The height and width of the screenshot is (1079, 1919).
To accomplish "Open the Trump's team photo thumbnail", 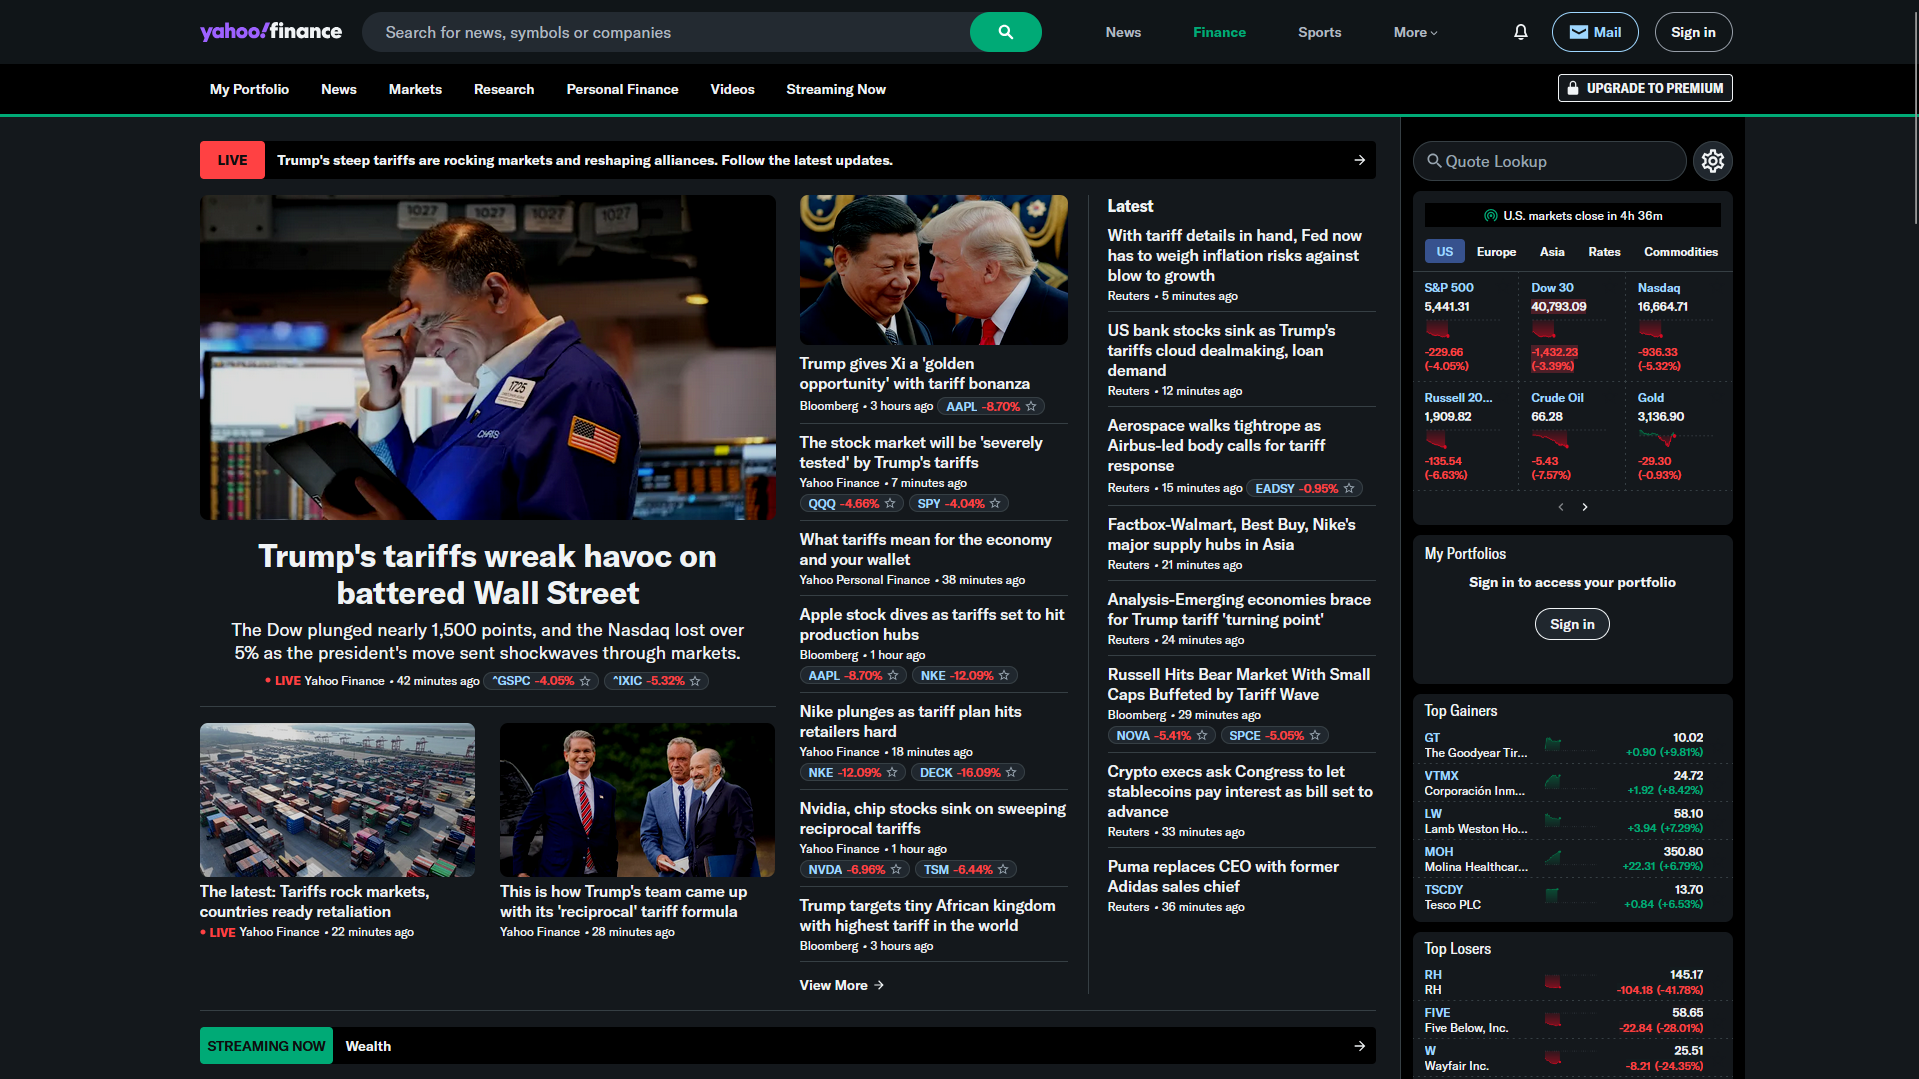I will click(637, 800).
